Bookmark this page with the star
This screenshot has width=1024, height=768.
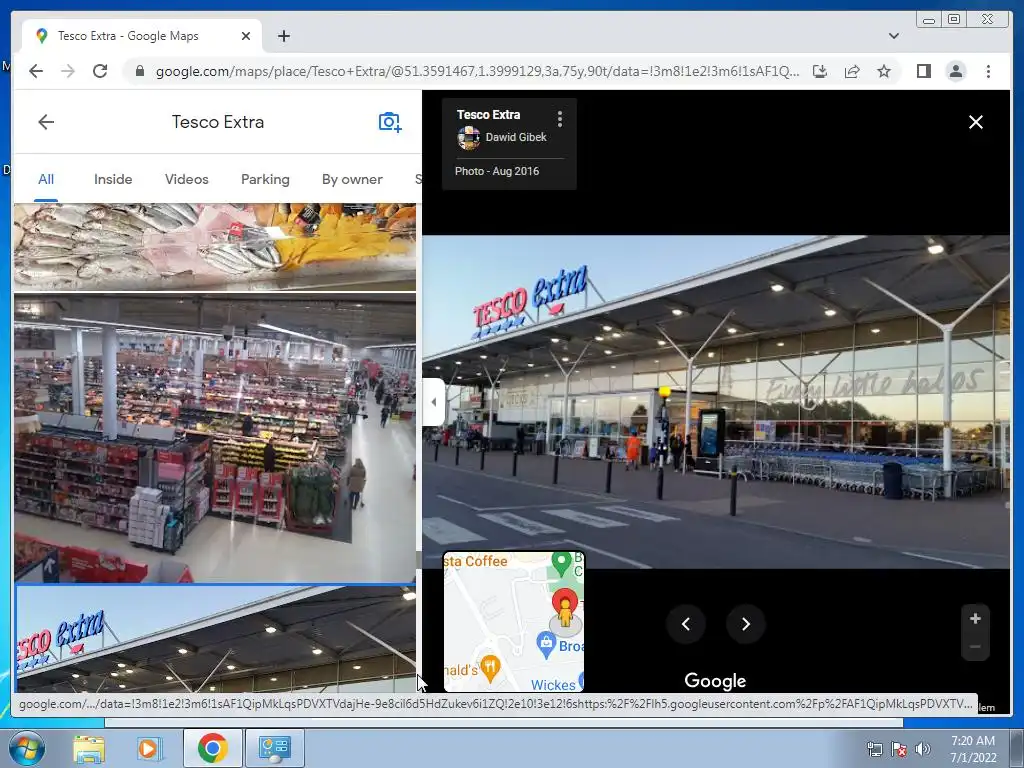(x=884, y=71)
